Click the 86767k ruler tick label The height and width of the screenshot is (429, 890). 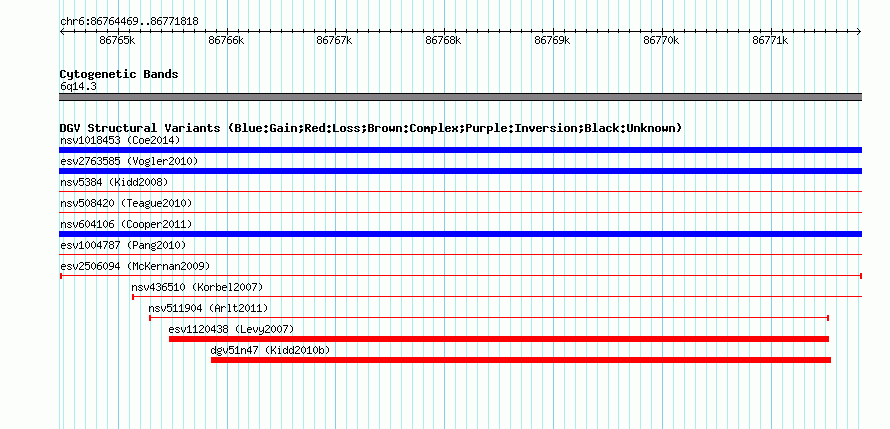[x=334, y=40]
